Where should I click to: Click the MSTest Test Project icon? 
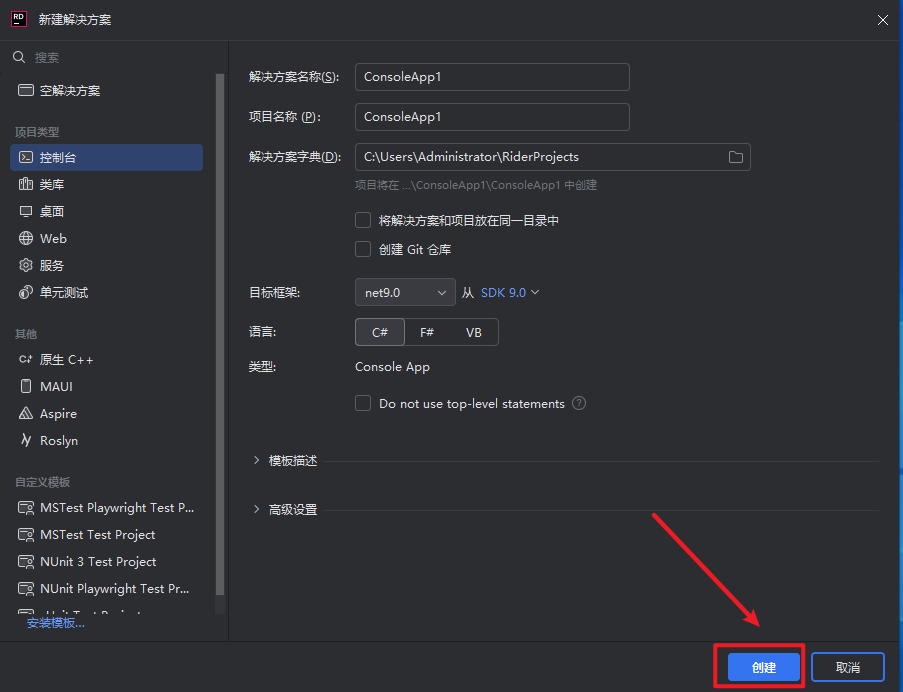pyautogui.click(x=26, y=535)
